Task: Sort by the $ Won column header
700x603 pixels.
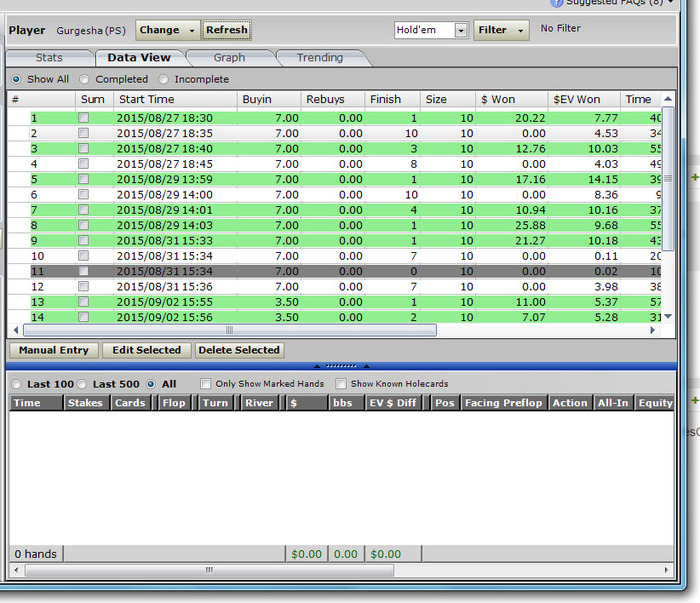Action: 511,99
